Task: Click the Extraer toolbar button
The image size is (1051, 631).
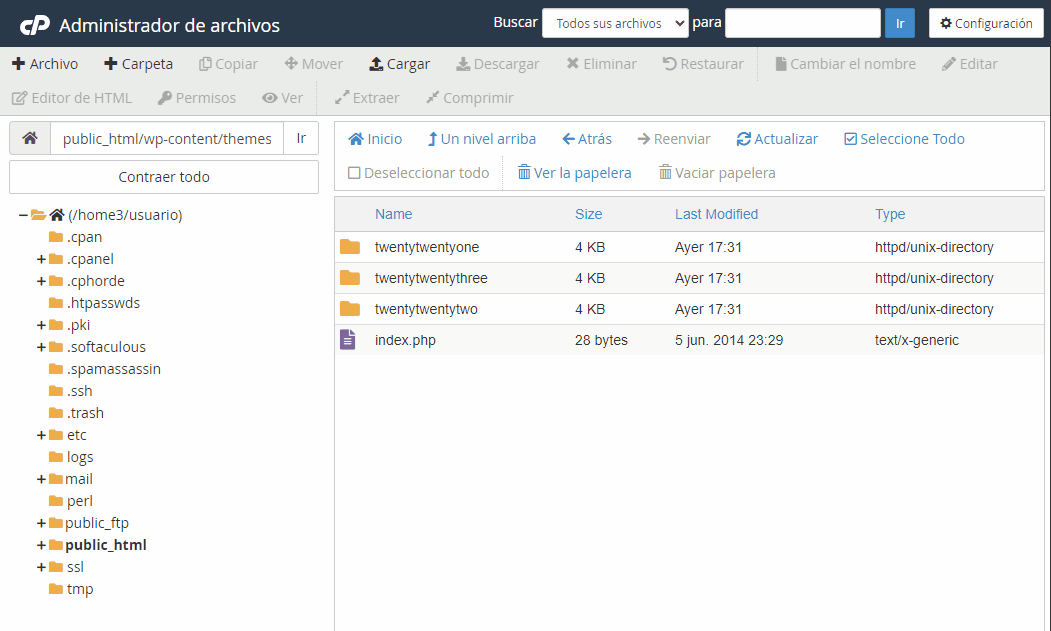Action: [x=367, y=98]
